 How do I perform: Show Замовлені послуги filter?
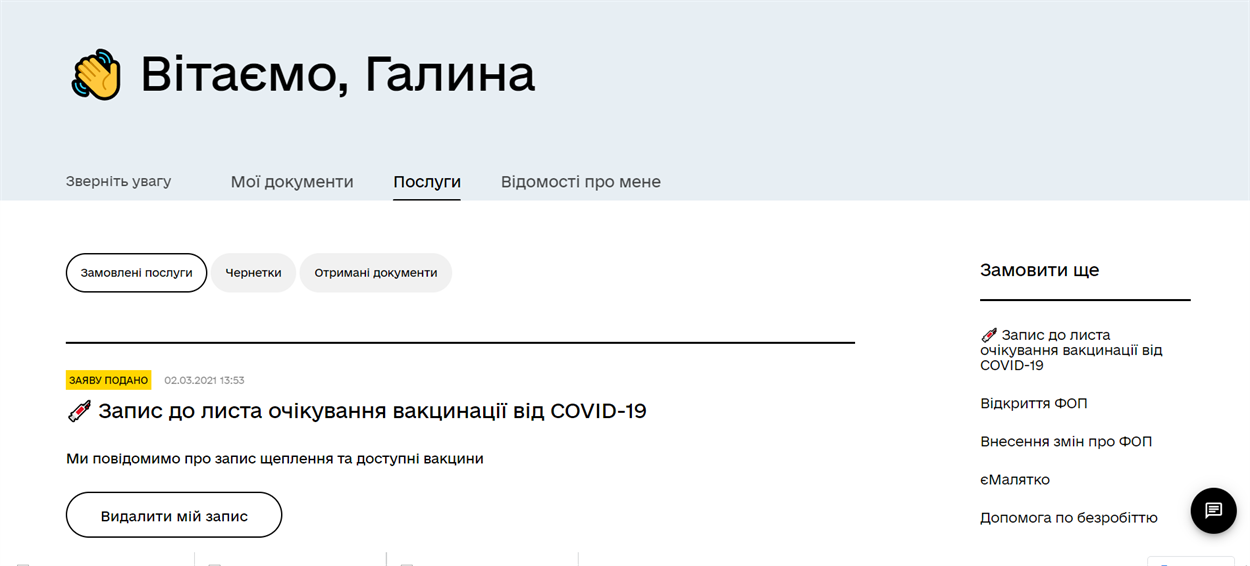tap(136, 273)
